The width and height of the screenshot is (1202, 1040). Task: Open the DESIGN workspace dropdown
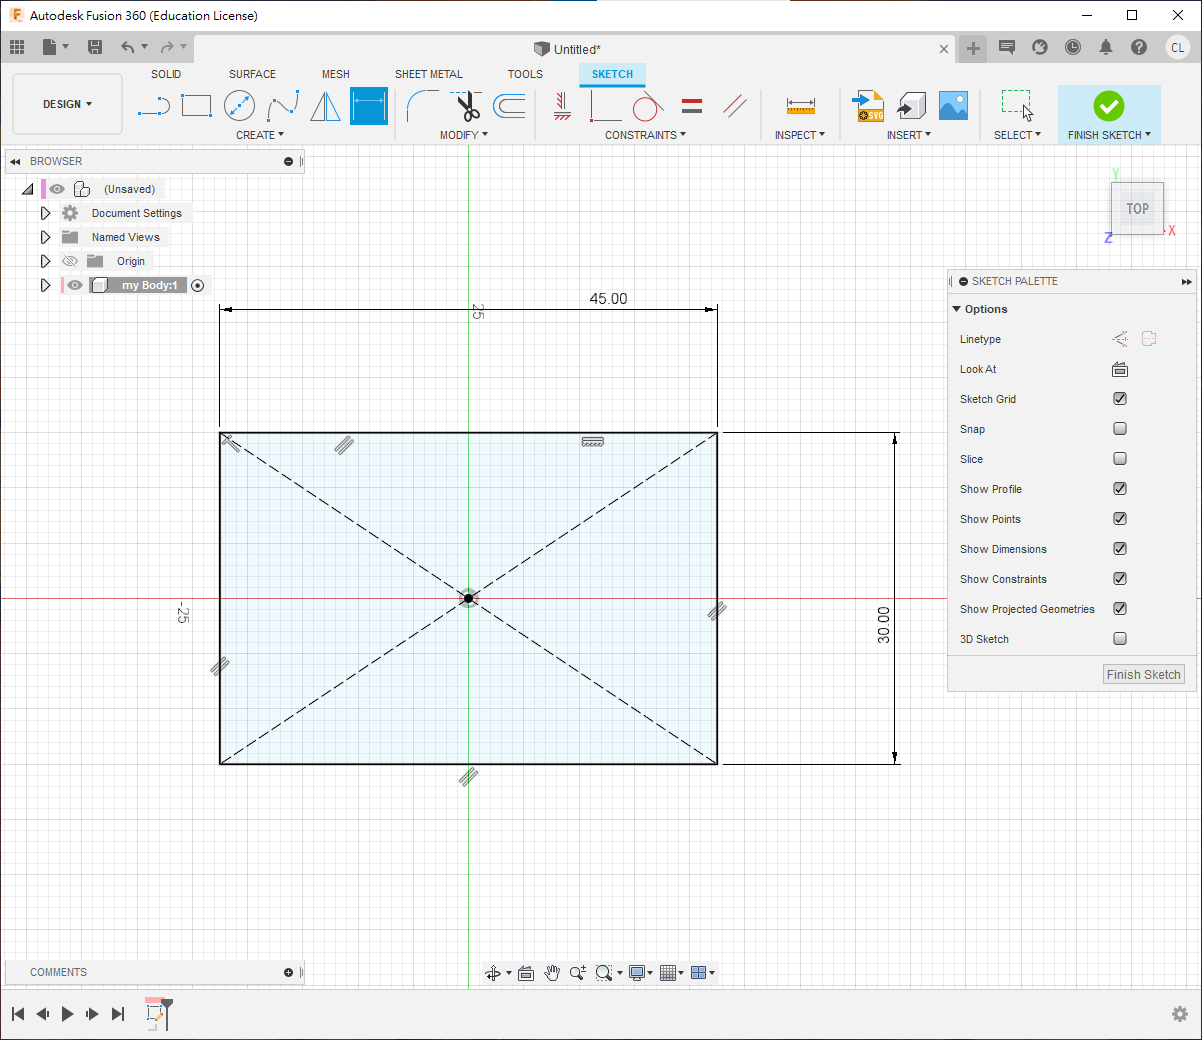pyautogui.click(x=67, y=104)
